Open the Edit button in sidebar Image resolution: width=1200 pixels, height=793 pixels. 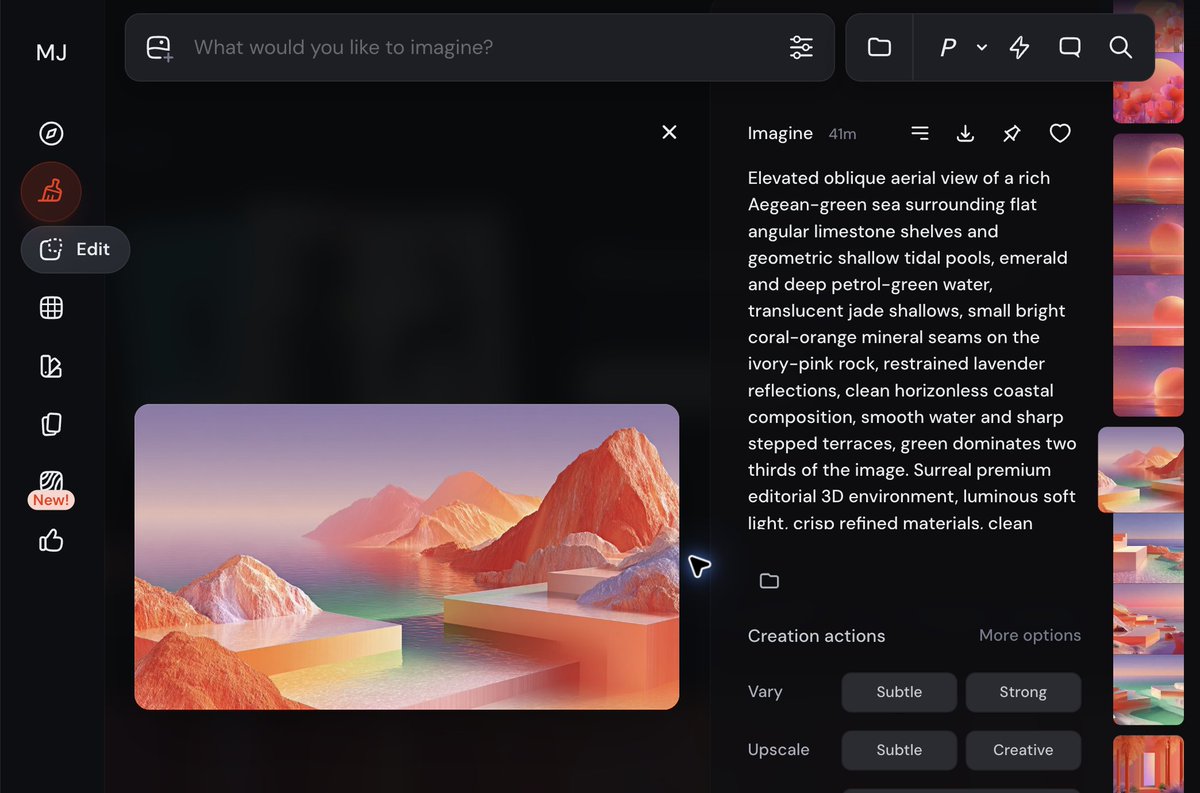75,250
